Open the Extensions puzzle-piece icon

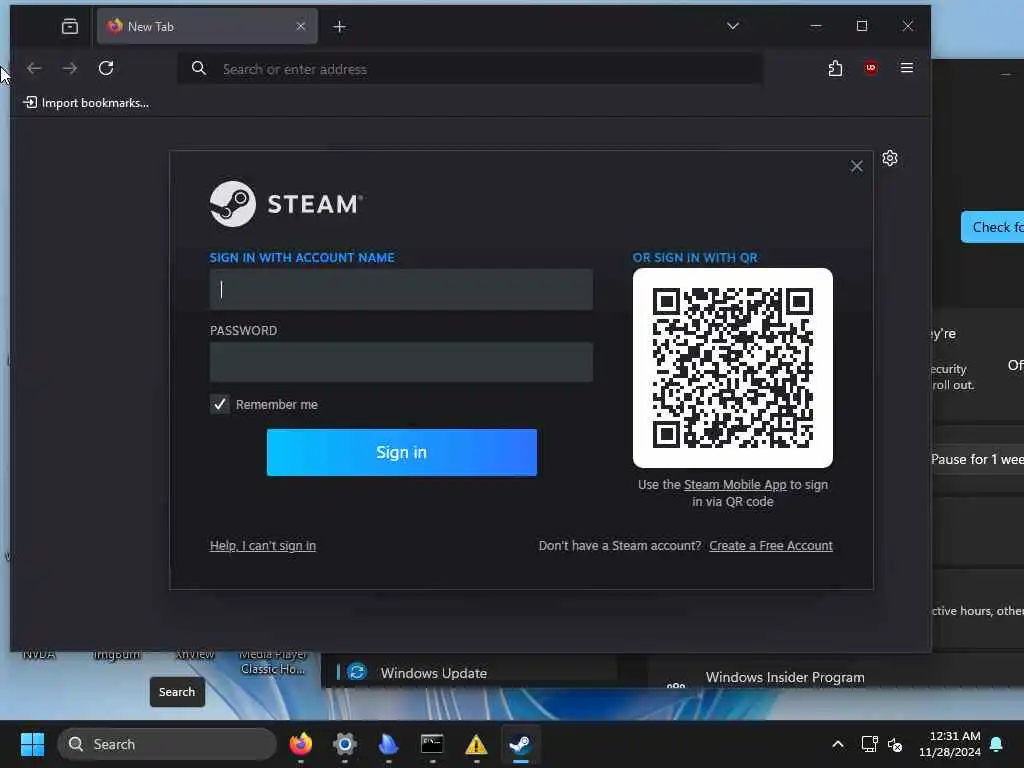(835, 68)
